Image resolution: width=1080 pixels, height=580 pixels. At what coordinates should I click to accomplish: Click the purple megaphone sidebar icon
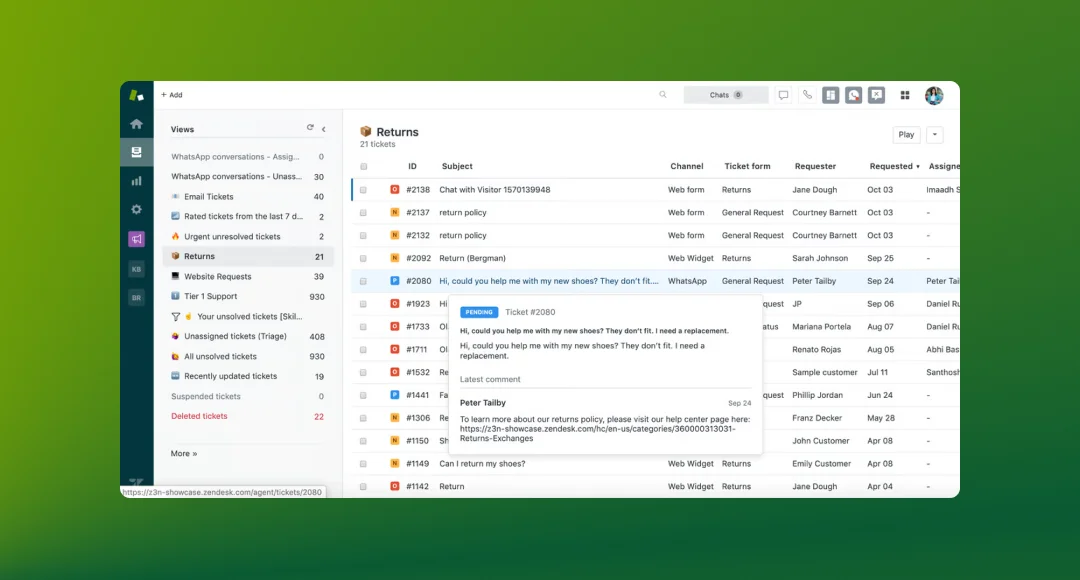click(x=137, y=238)
